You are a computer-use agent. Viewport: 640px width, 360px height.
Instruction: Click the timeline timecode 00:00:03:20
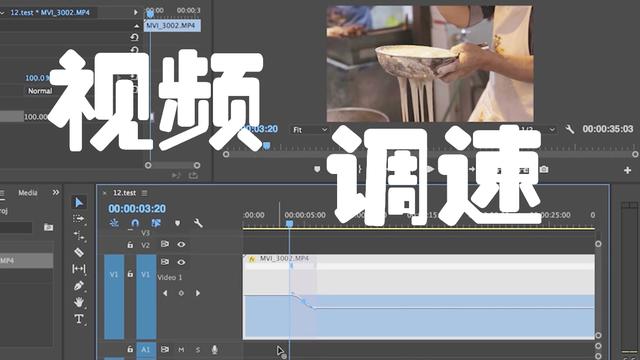point(137,209)
